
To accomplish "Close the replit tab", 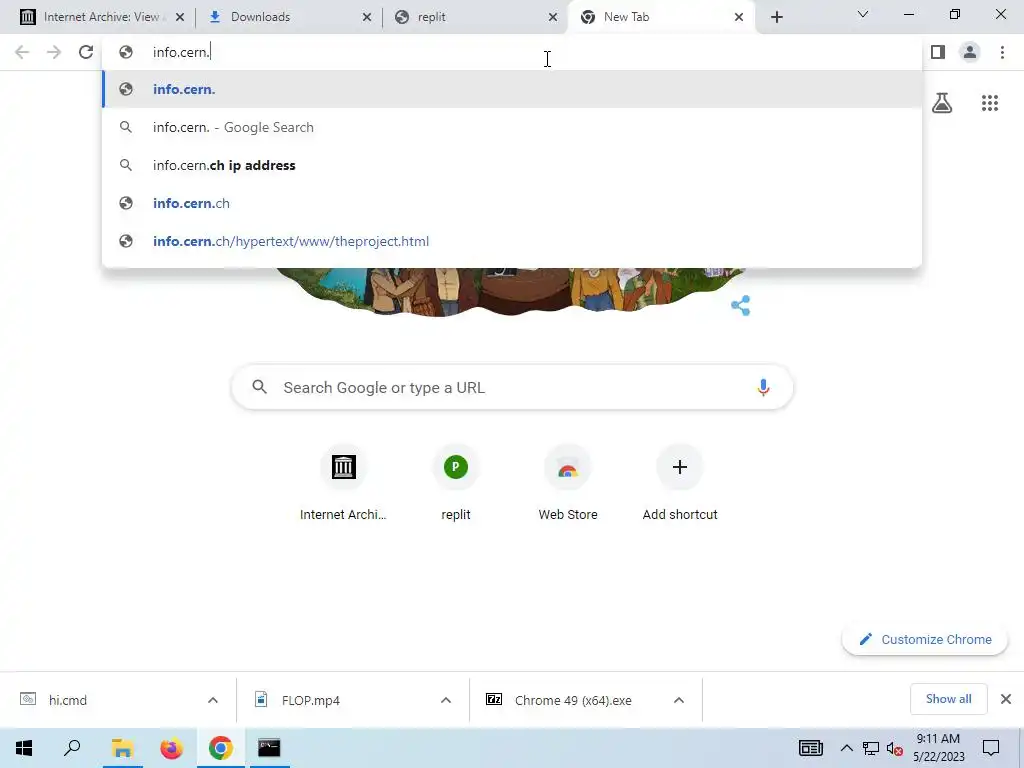I will [553, 17].
